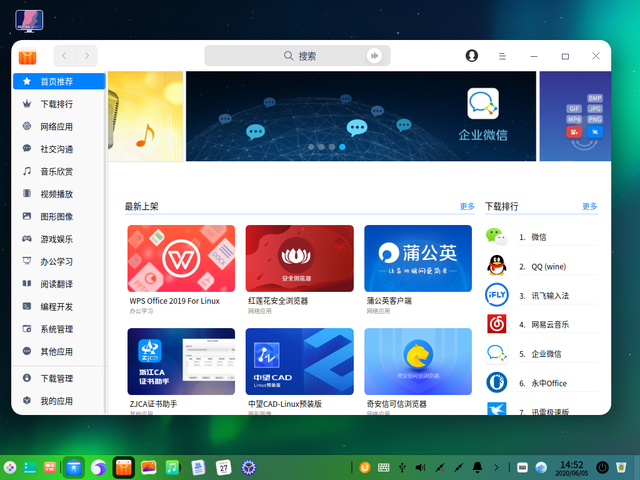640x480 pixels.
Task: Click 更多 next to 下载排行 list
Action: [589, 207]
